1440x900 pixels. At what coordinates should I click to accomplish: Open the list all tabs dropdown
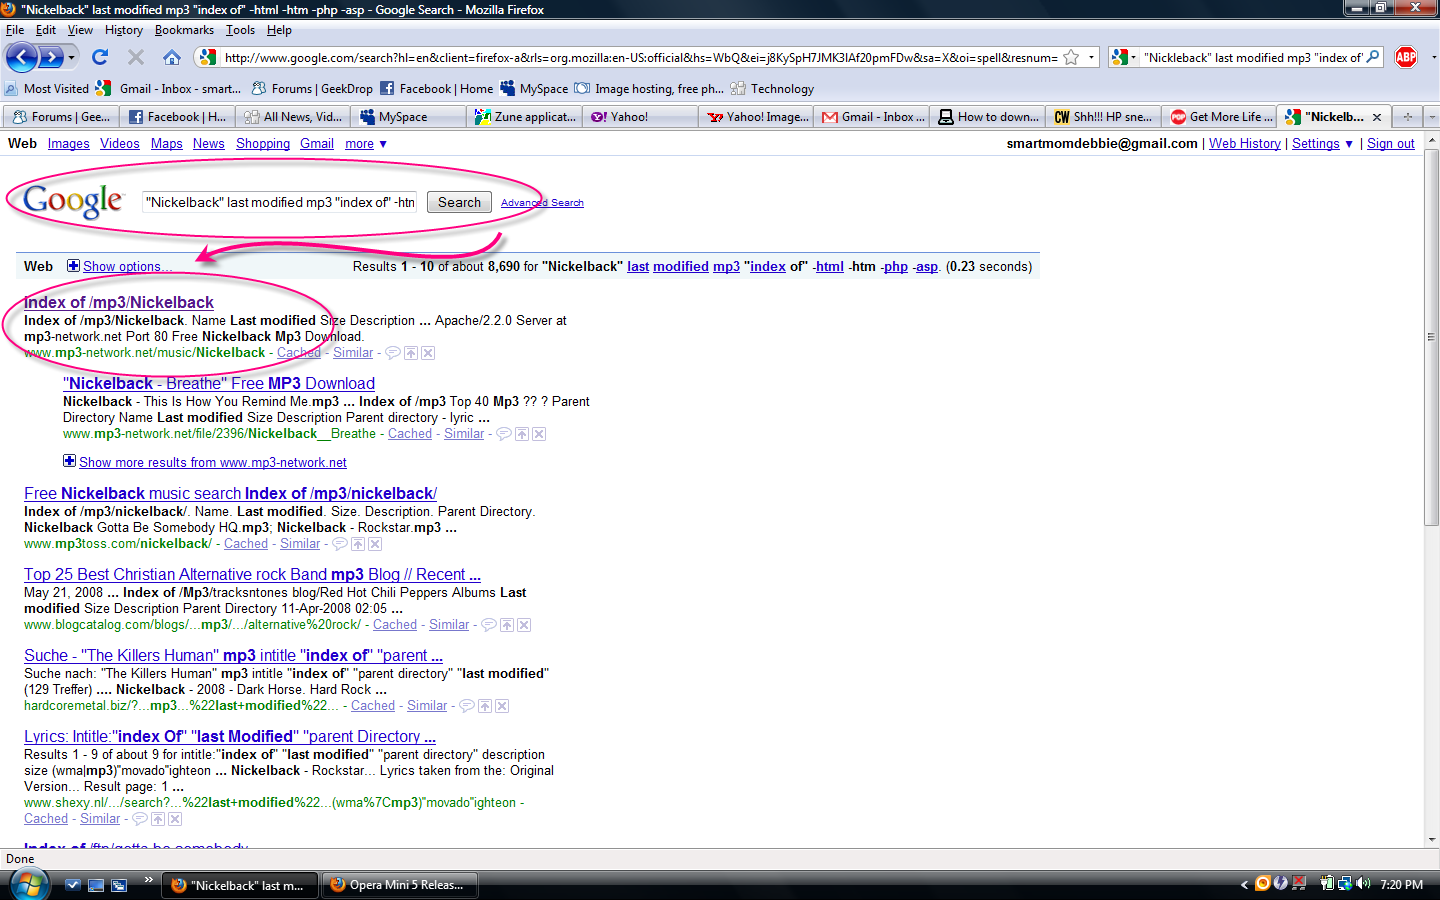click(1431, 117)
